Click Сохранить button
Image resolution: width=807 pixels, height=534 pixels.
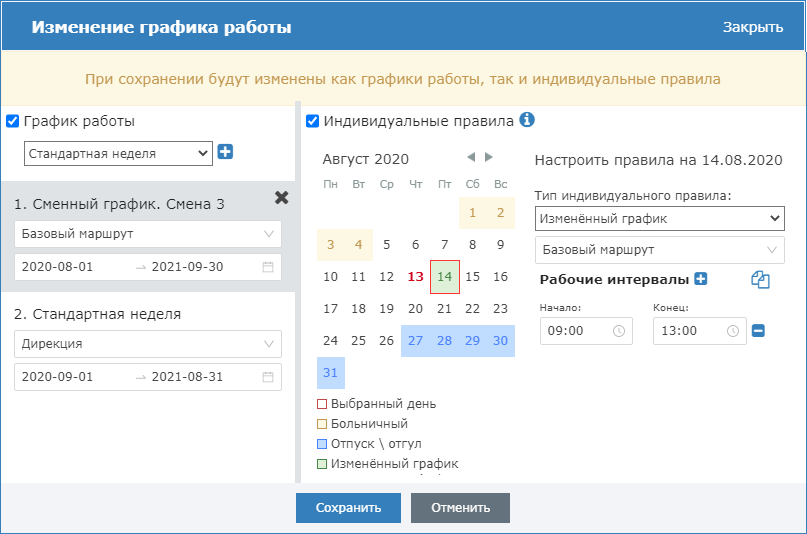pos(348,507)
